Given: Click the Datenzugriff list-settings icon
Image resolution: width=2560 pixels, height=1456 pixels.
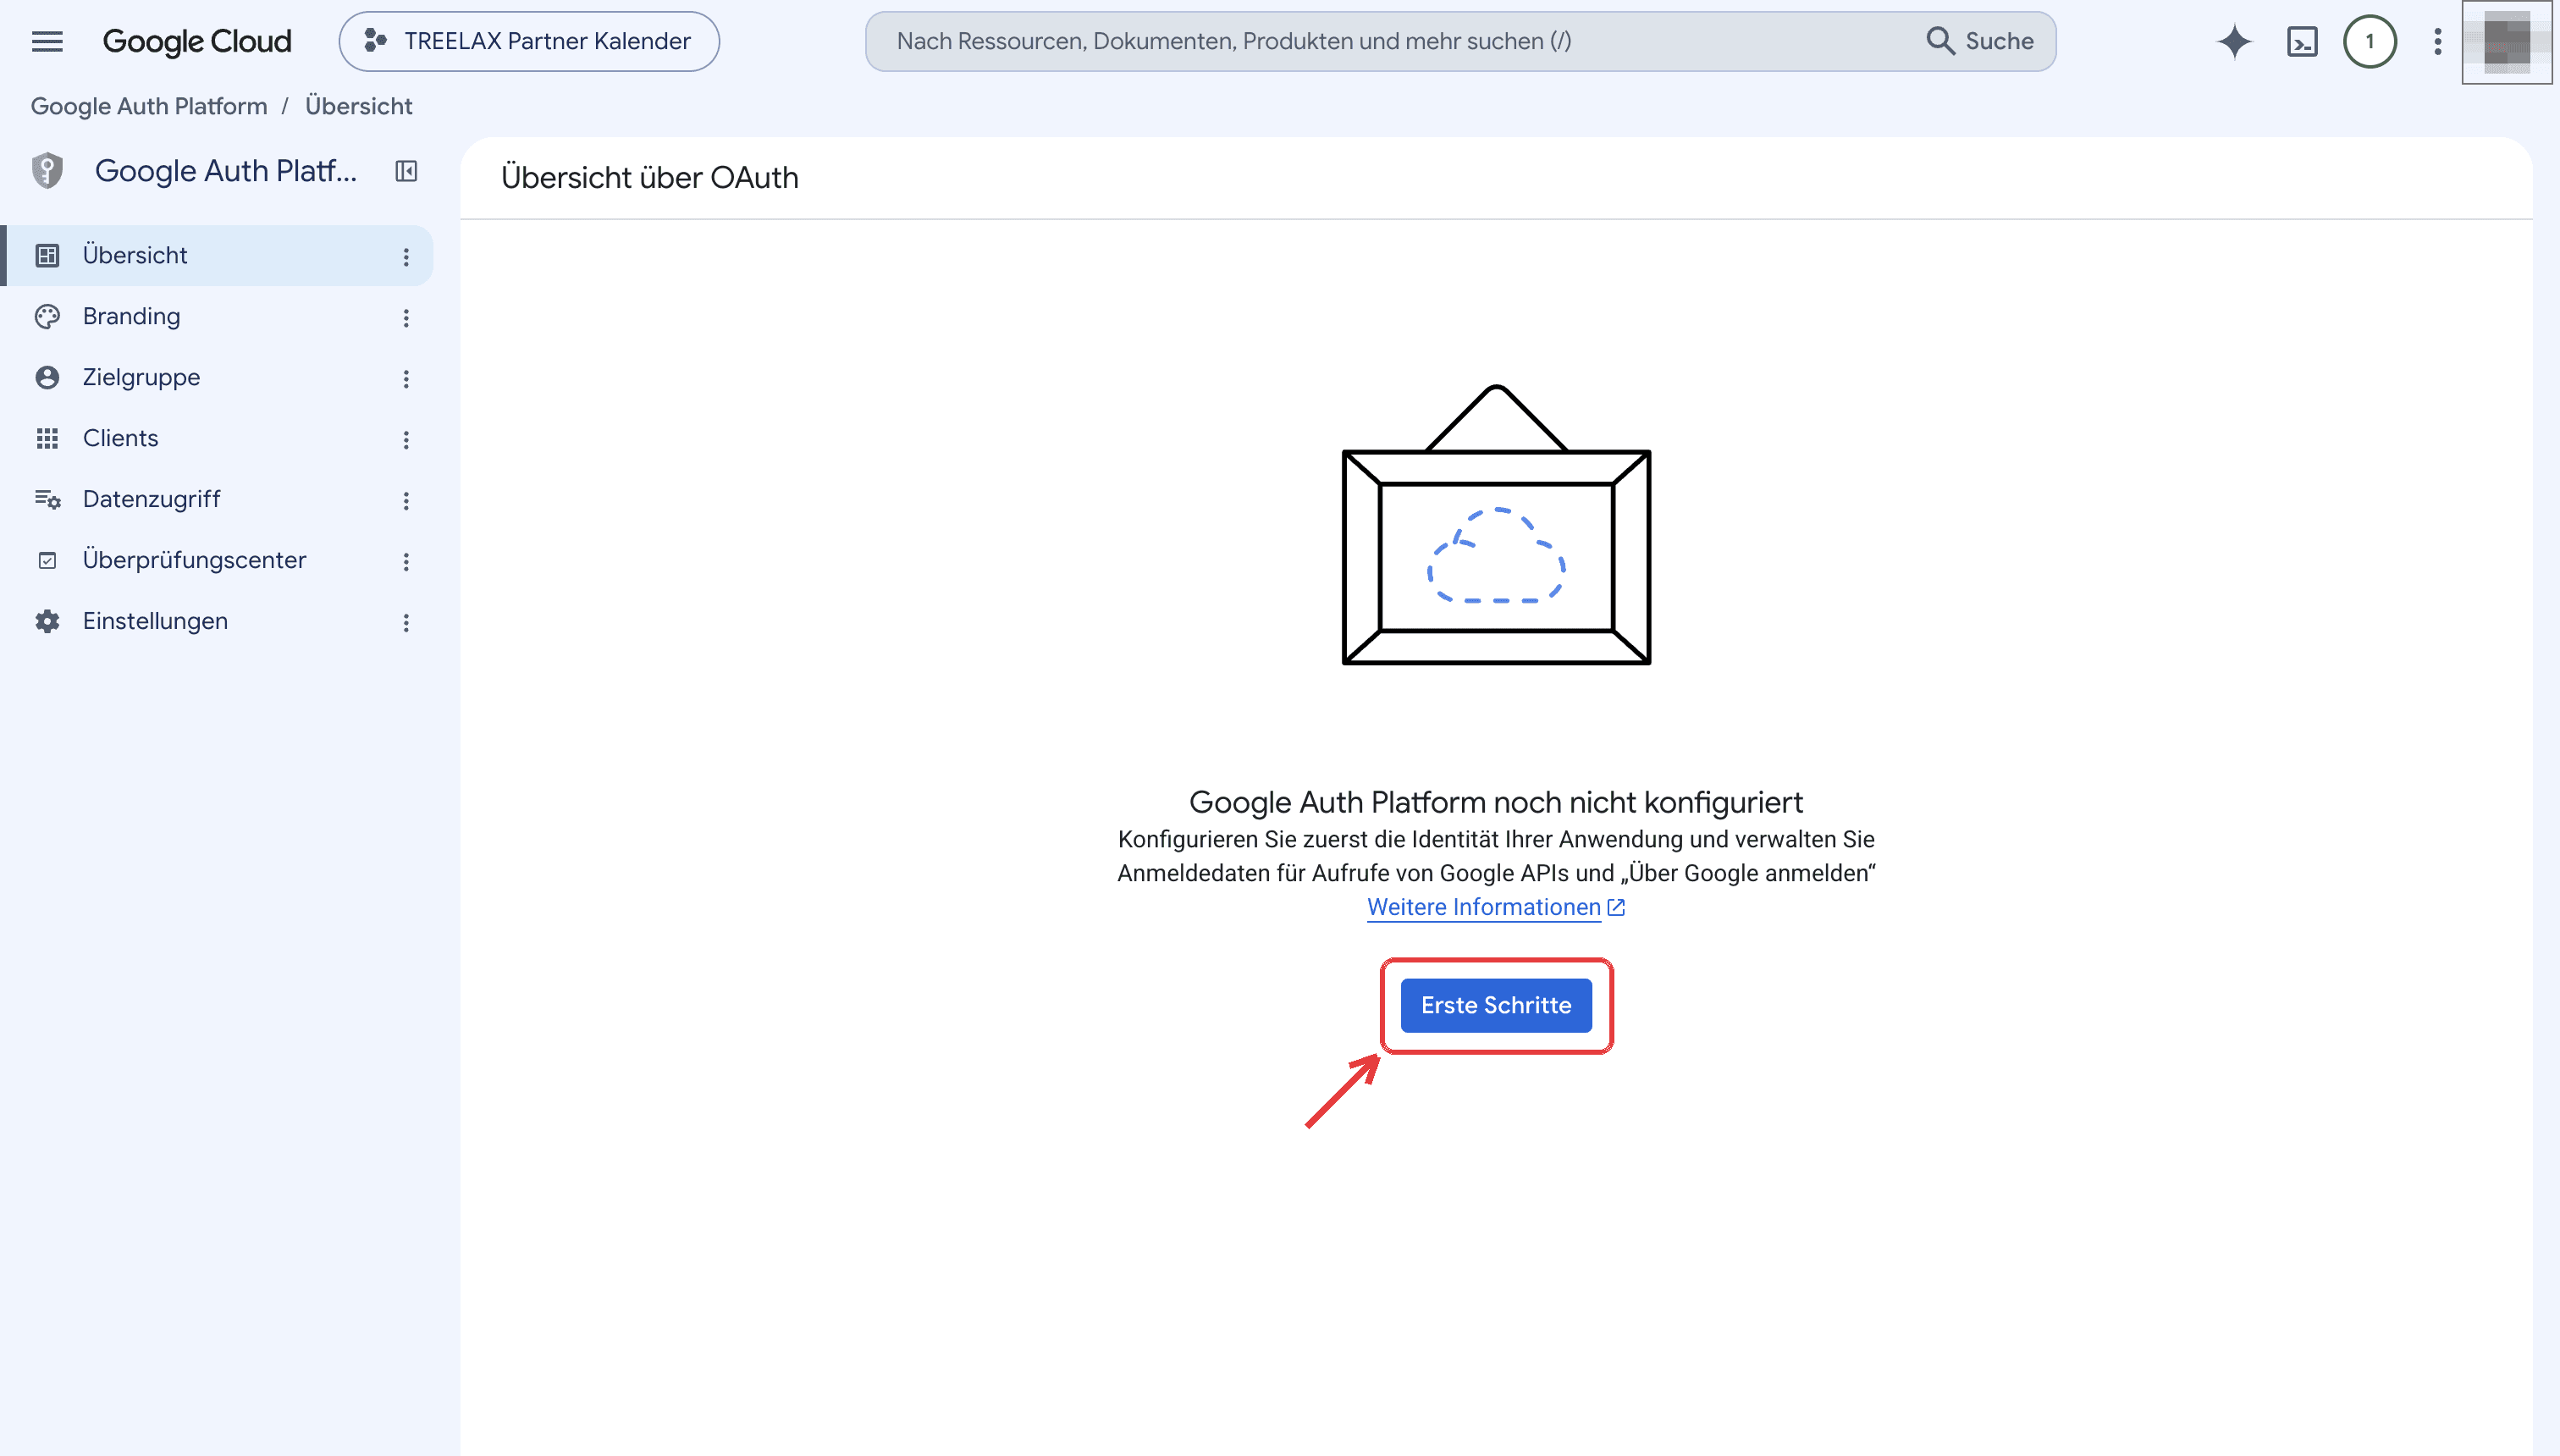Looking at the screenshot, I should tap(47, 499).
